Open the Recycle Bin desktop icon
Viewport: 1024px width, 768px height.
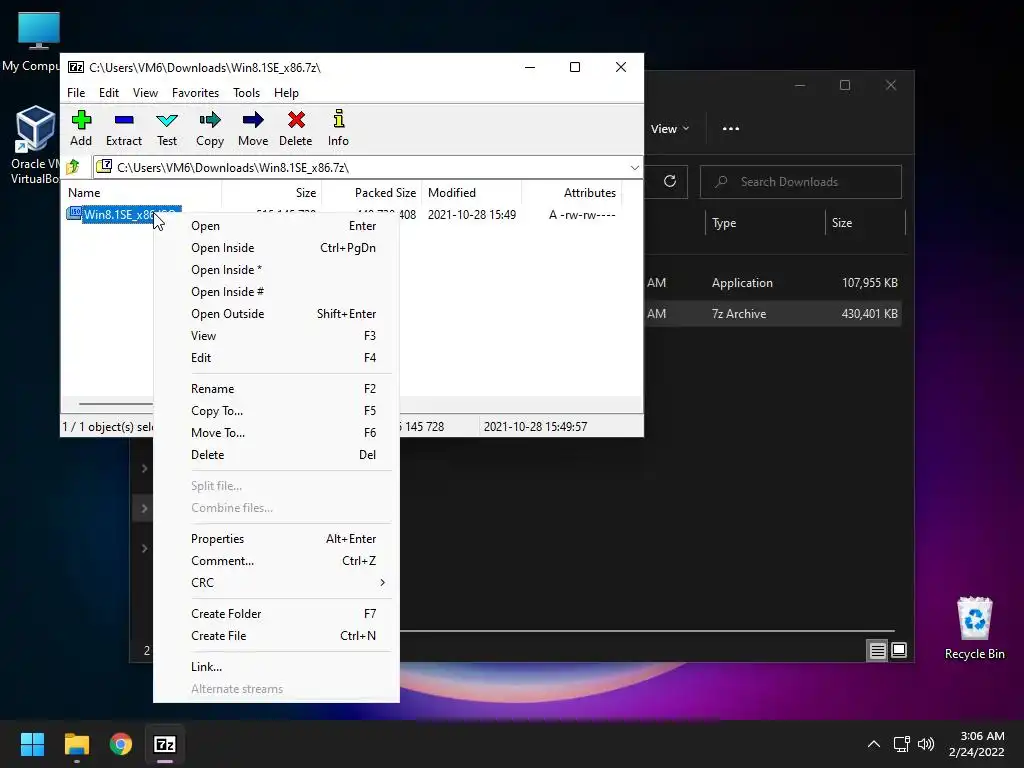point(974,628)
